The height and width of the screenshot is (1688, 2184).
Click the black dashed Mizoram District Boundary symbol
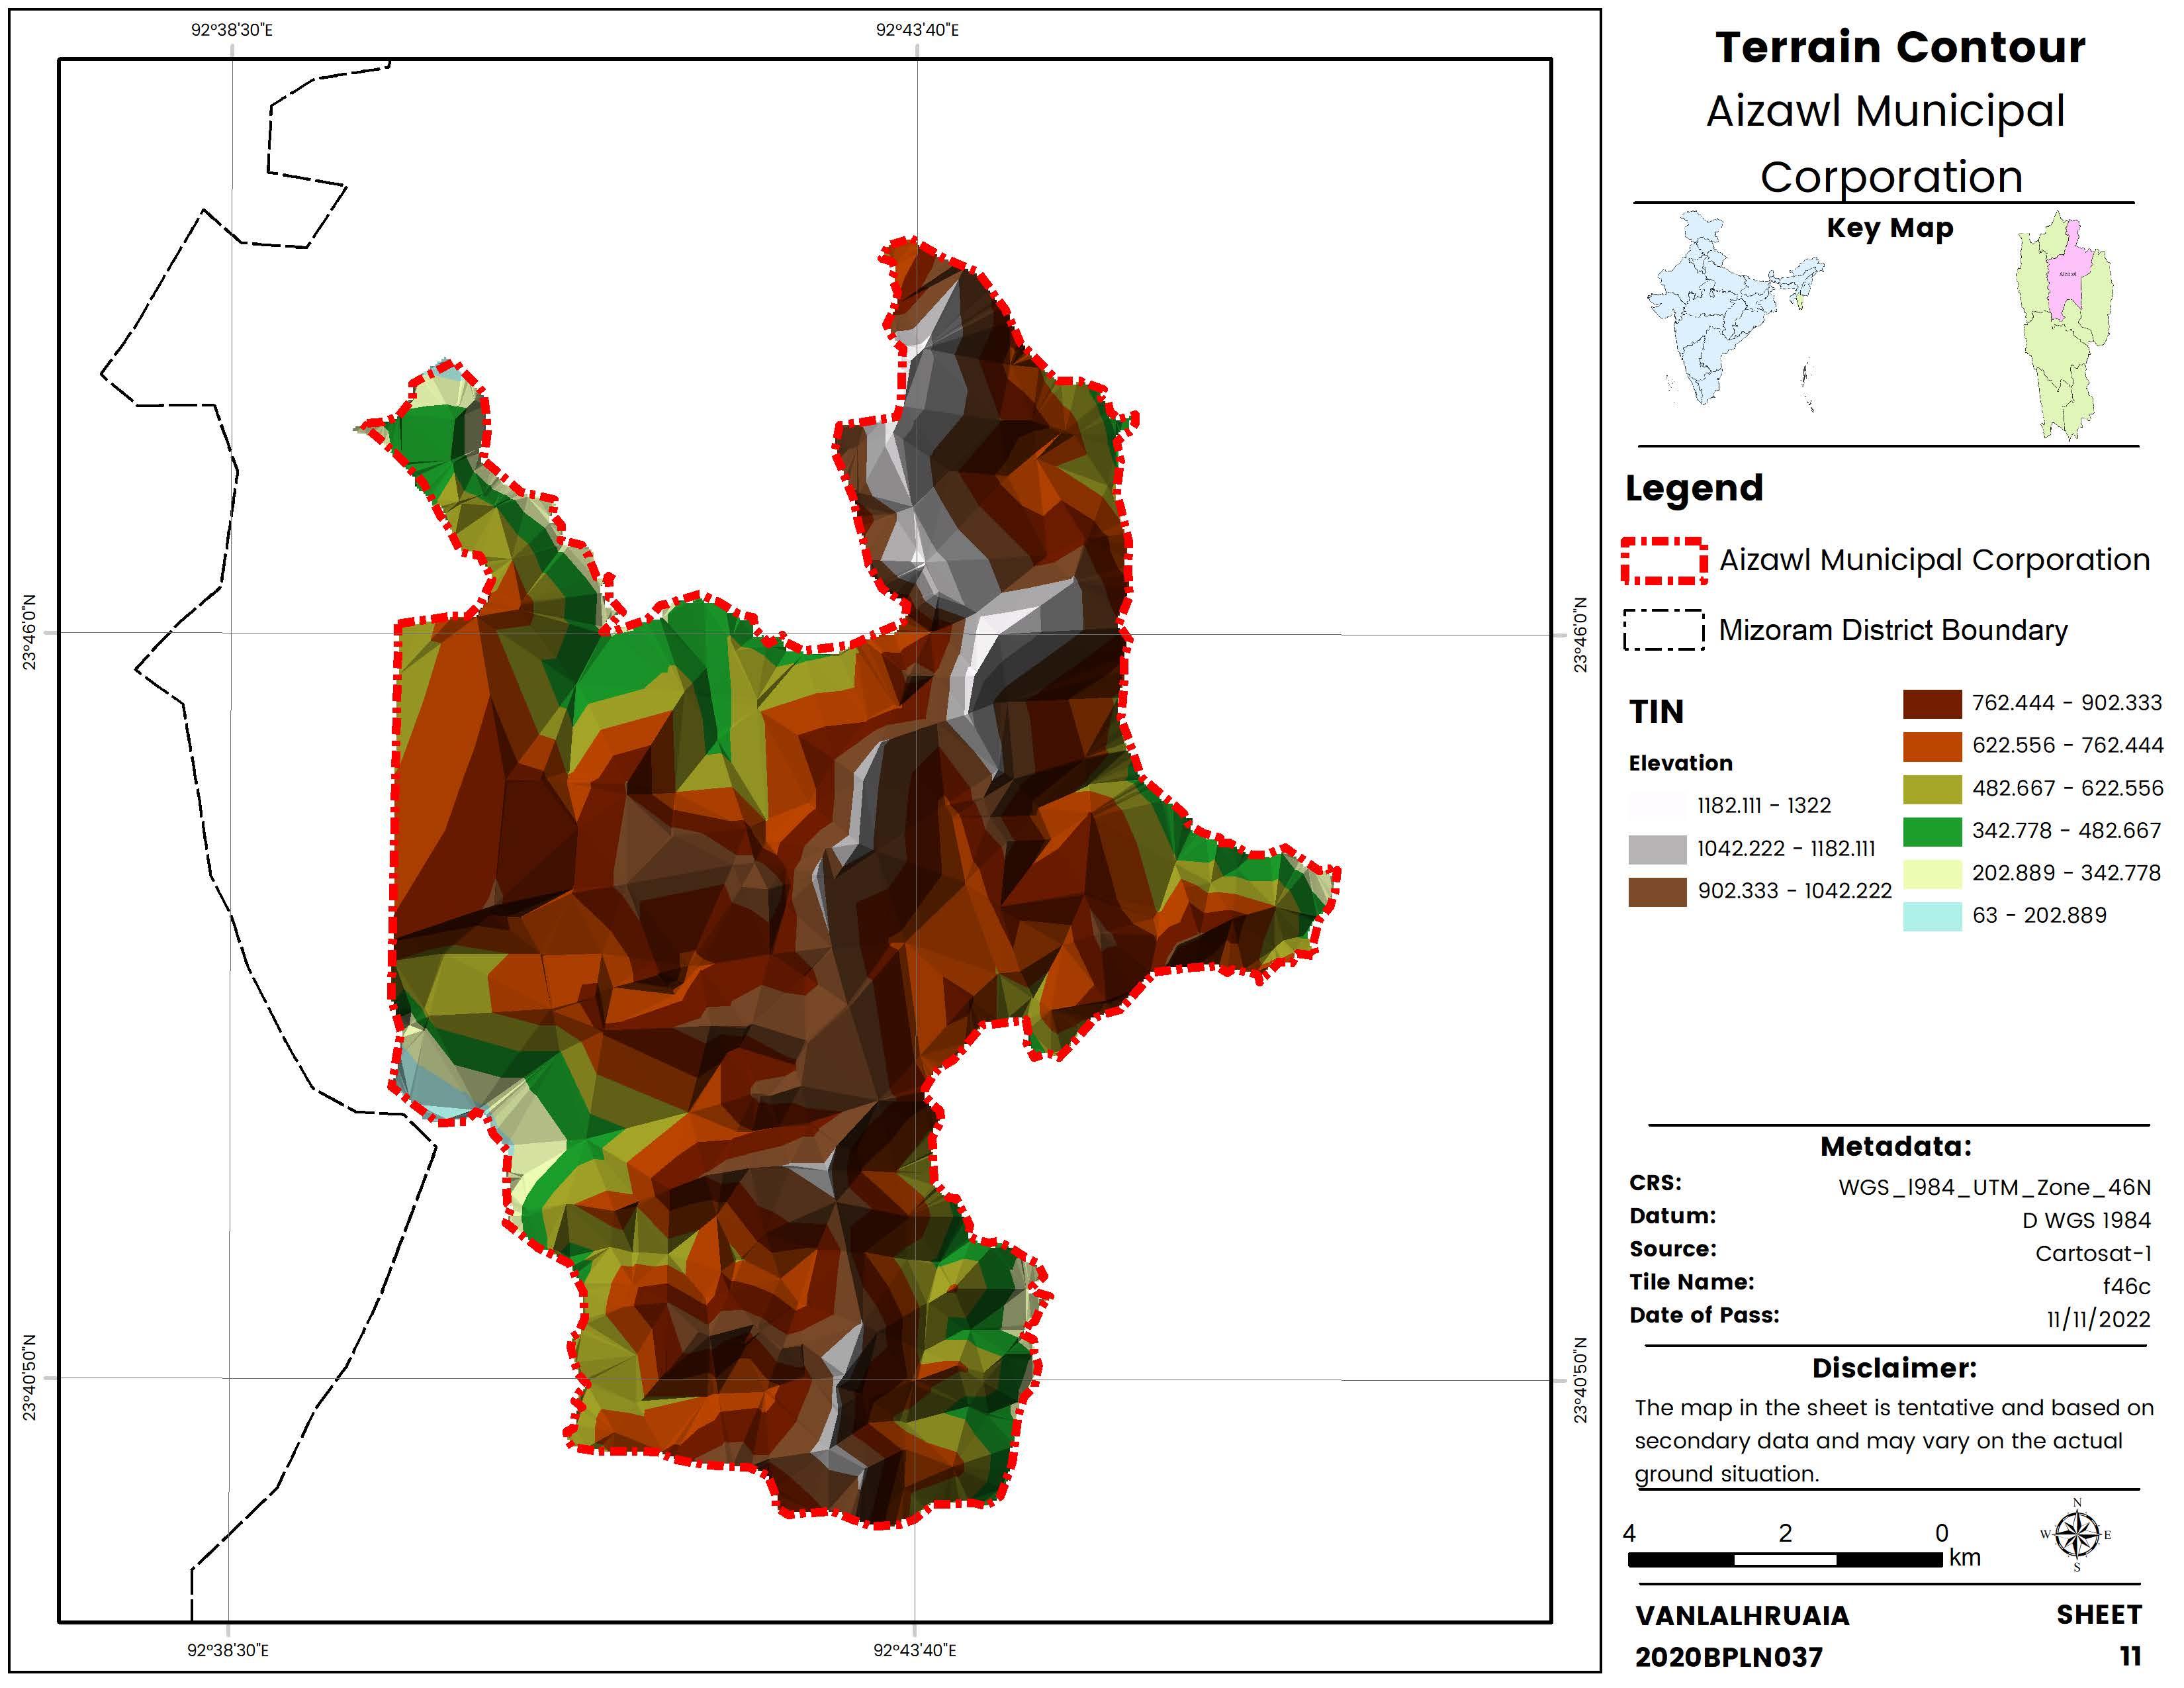1664,630
